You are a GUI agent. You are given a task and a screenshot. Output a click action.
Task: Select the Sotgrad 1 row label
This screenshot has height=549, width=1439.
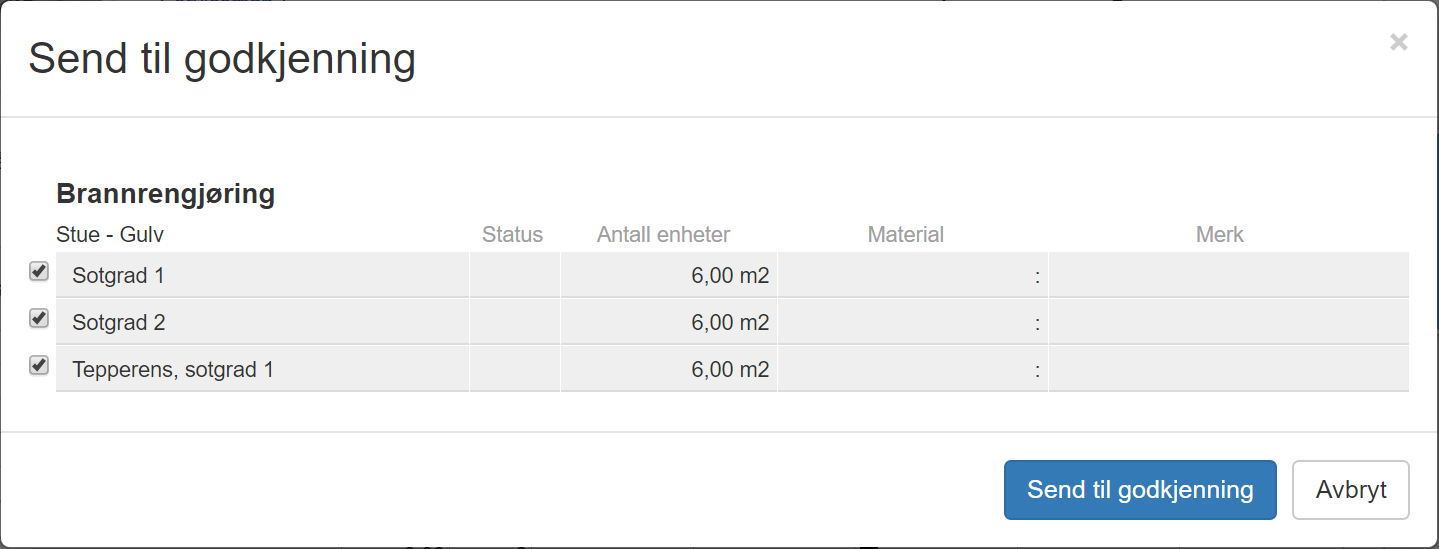(x=118, y=275)
